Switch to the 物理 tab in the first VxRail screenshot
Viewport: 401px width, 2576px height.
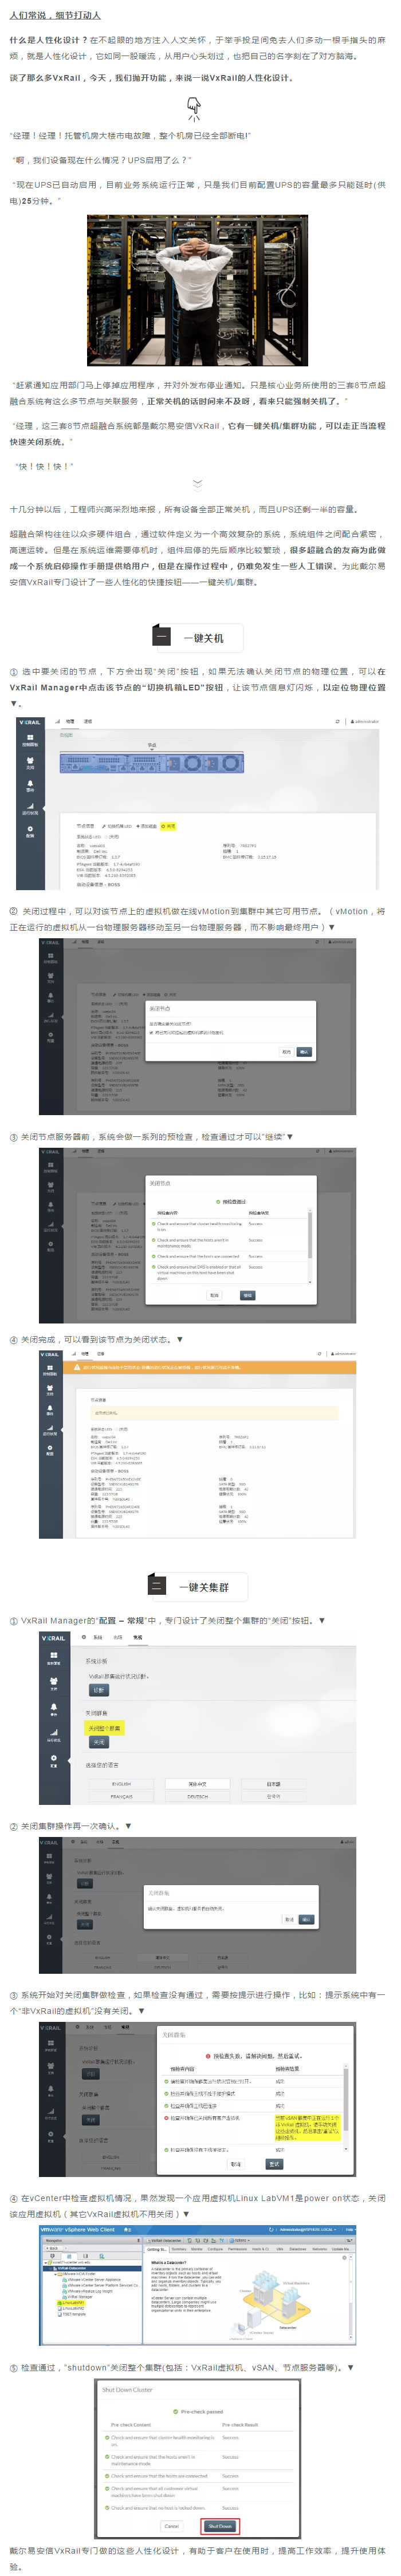click(x=71, y=721)
